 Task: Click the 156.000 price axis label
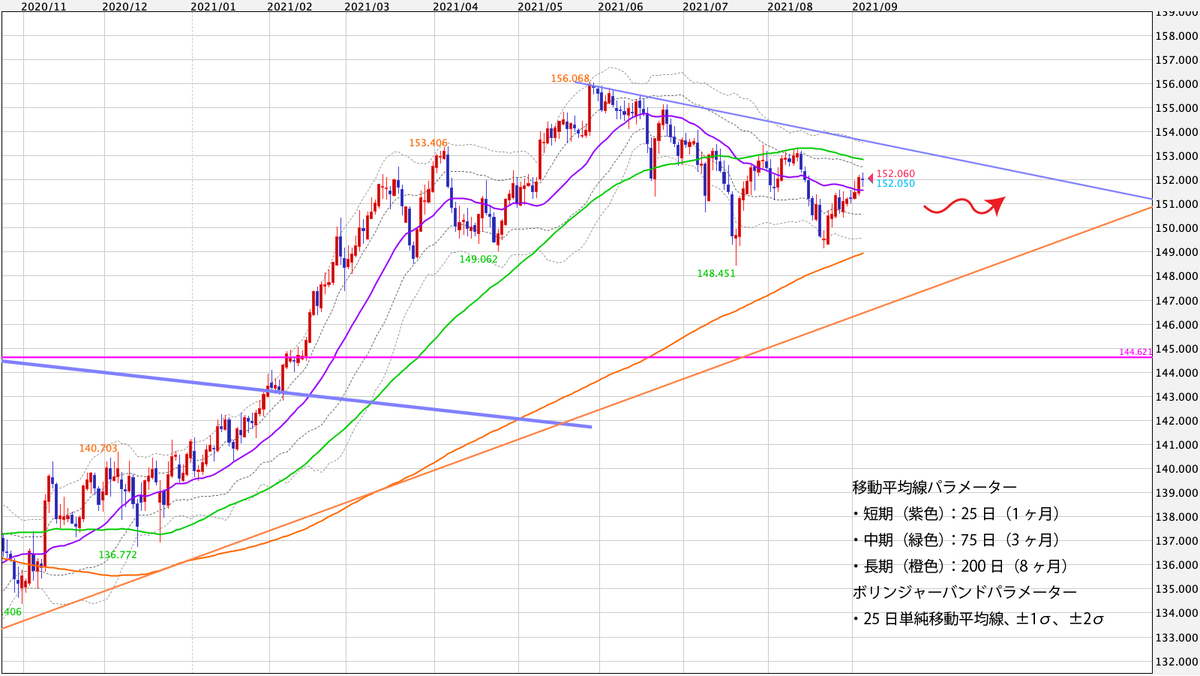[x=1176, y=84]
